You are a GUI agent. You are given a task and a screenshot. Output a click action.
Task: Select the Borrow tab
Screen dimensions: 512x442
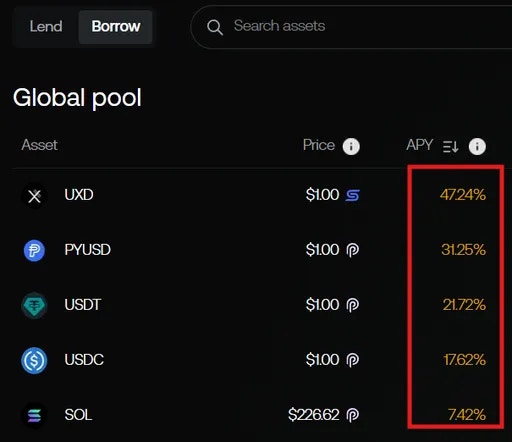pos(116,26)
